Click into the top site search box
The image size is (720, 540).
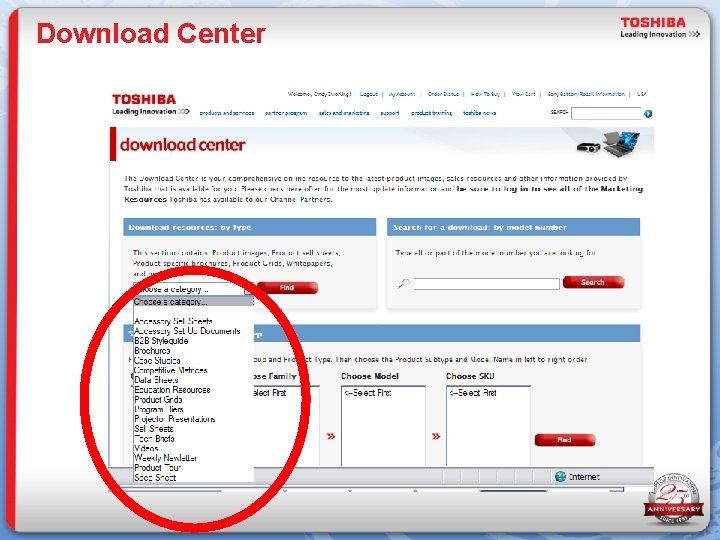pos(606,113)
